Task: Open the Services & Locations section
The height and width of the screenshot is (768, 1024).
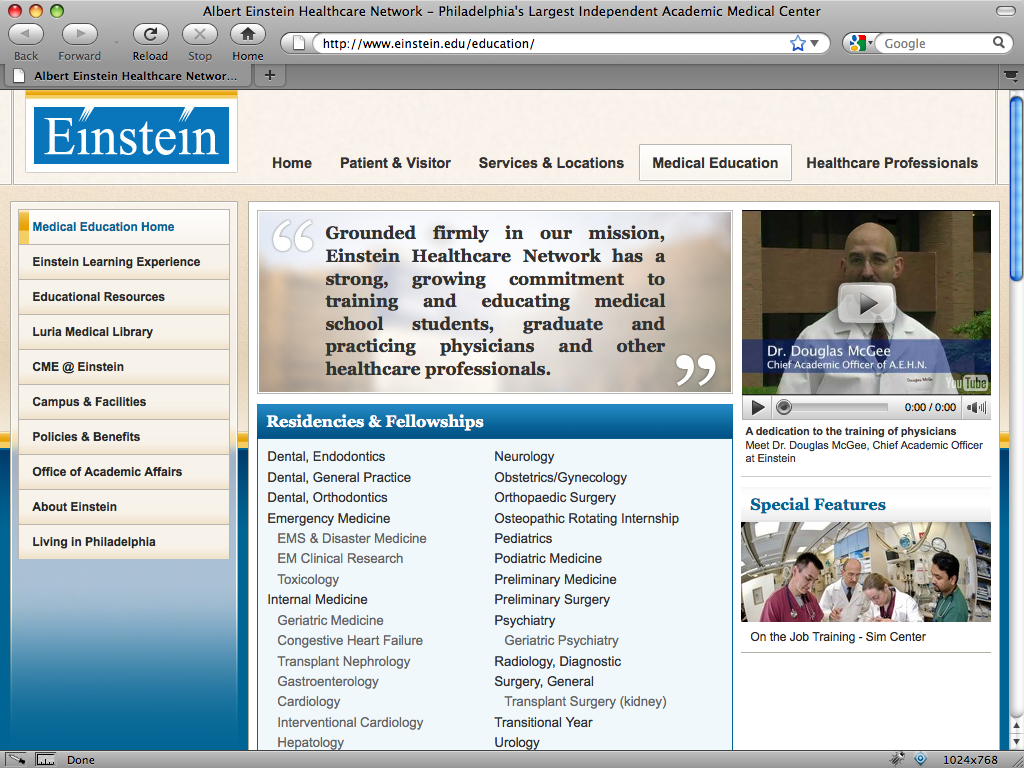Action: (551, 163)
